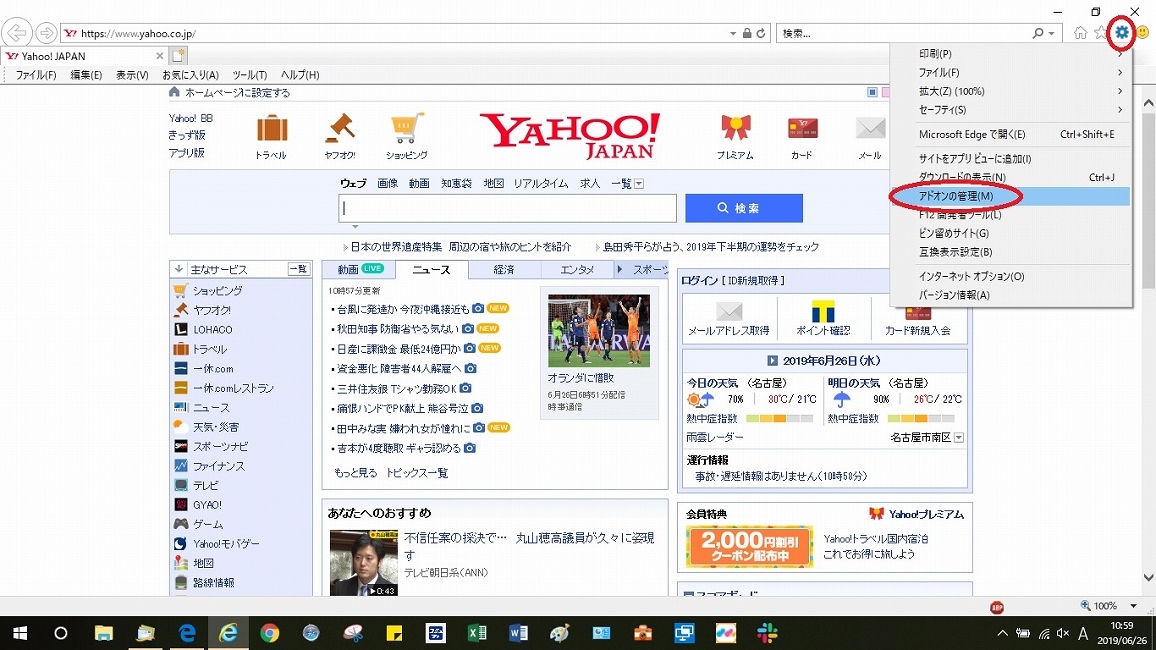Image resolution: width=1156 pixels, height=650 pixels.
Task: Switch to the 経済 news tab
Action: click(x=504, y=270)
